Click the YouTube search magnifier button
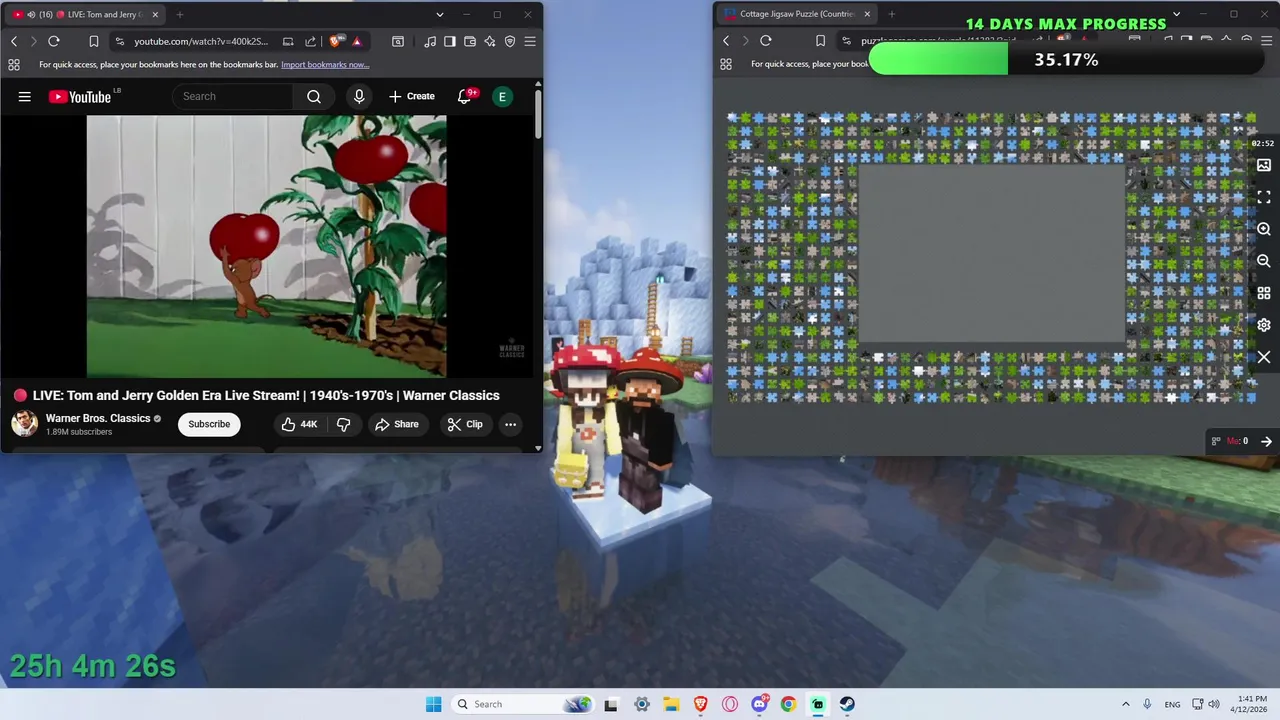1280x720 pixels. (314, 96)
